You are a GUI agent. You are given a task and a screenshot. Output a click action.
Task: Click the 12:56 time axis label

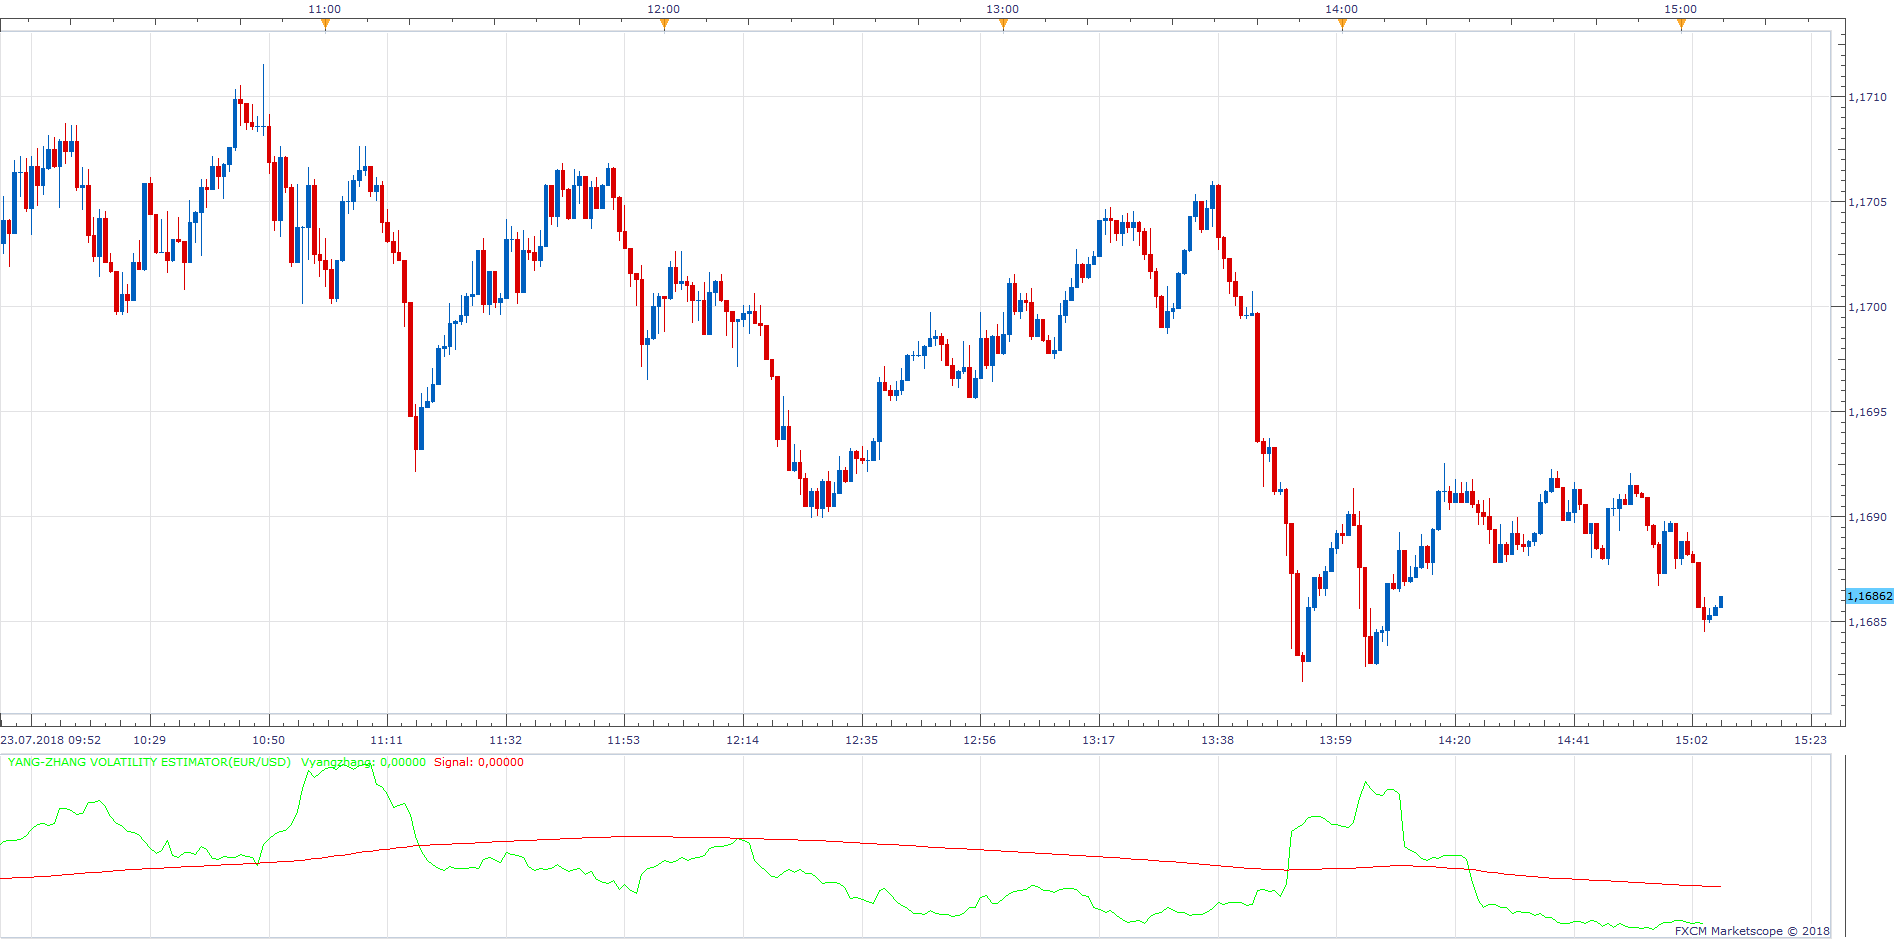(980, 740)
